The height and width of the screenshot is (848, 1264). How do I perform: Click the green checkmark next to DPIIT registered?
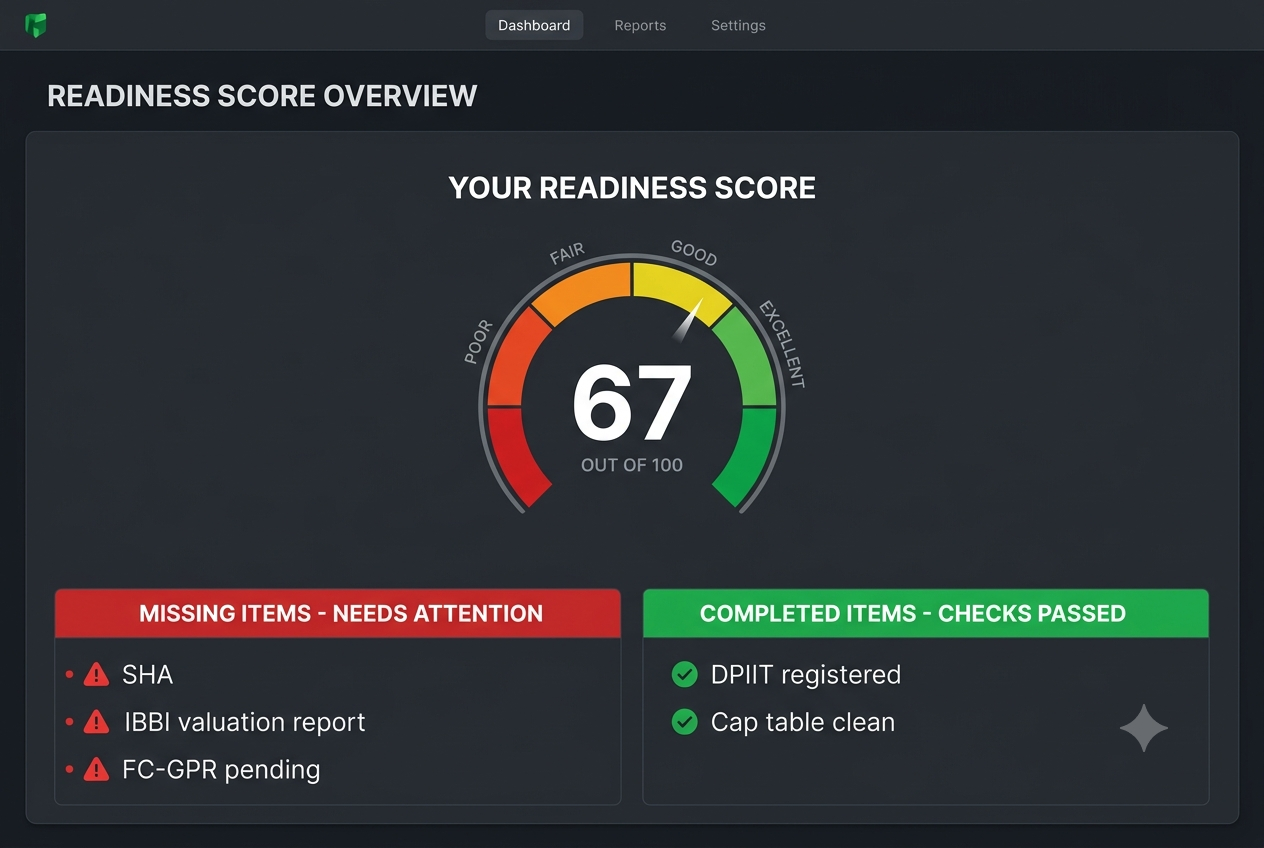coord(684,675)
